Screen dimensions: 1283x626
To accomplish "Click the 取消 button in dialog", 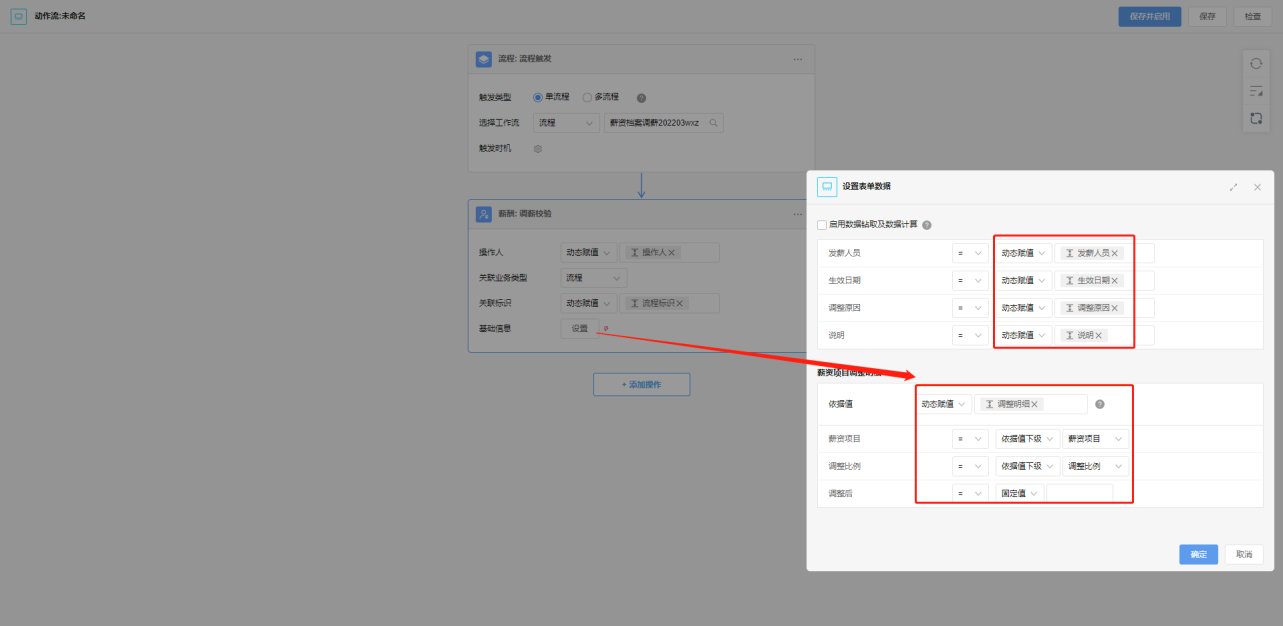I will (1243, 554).
